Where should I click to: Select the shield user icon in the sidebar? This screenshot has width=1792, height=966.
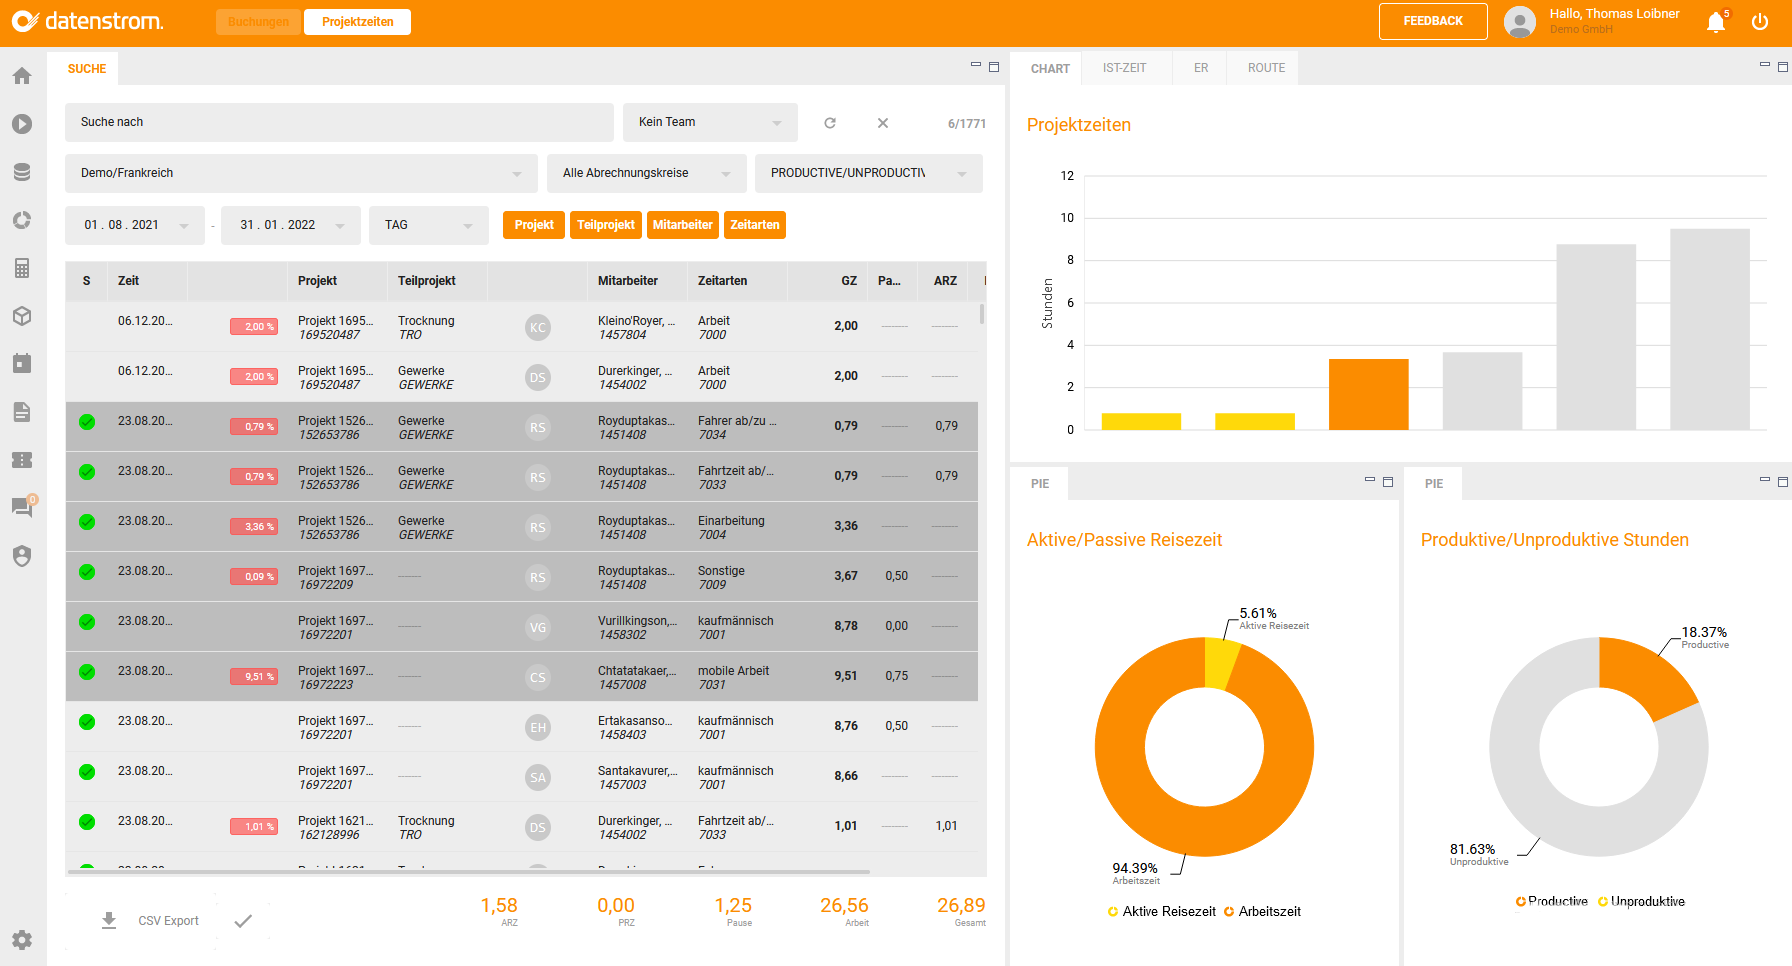[21, 557]
